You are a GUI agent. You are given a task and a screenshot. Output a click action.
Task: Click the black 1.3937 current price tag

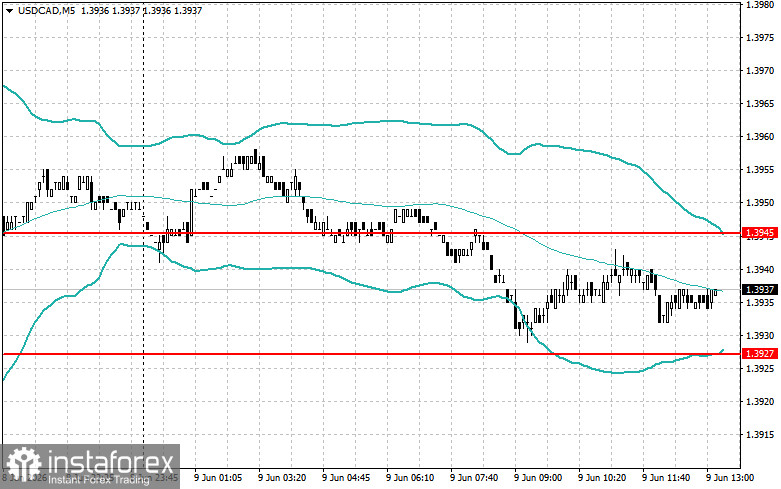pyautogui.click(x=760, y=289)
